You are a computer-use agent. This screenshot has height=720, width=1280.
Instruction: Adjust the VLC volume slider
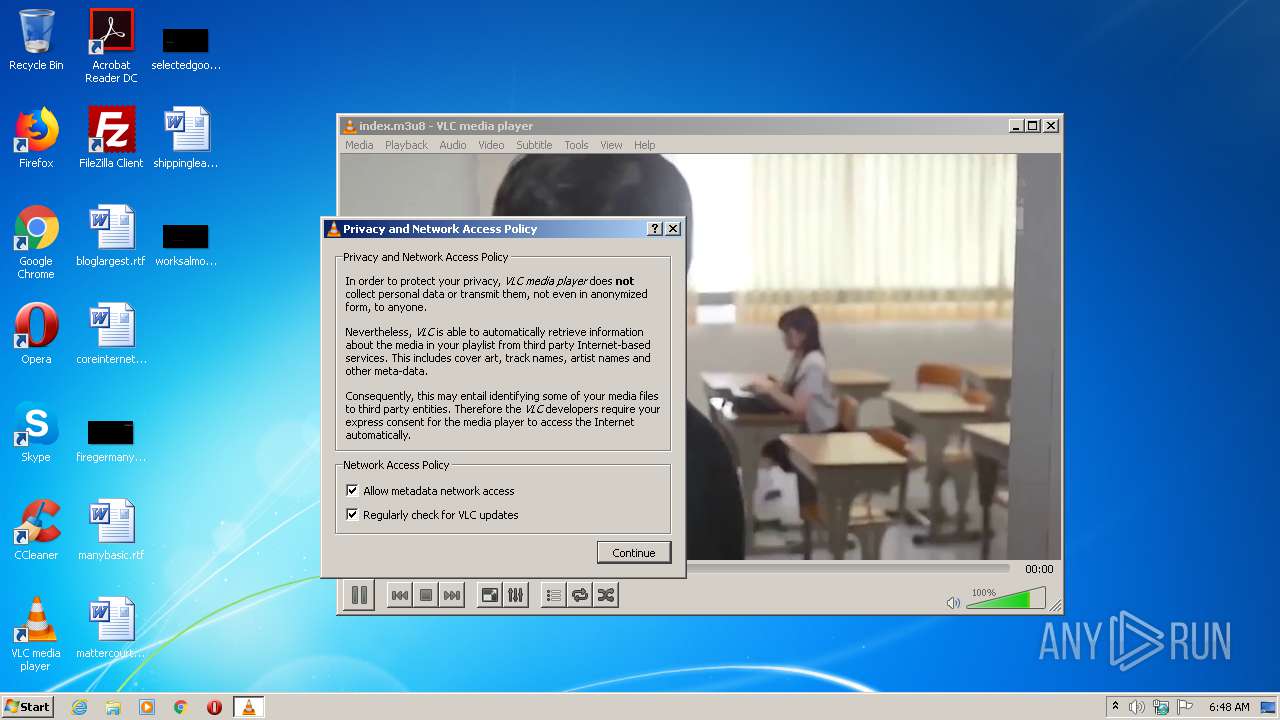pos(1006,598)
